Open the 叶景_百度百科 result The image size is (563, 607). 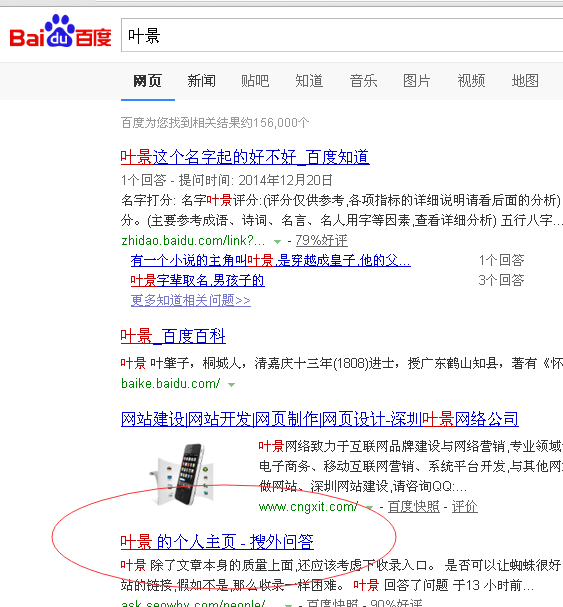point(173,336)
